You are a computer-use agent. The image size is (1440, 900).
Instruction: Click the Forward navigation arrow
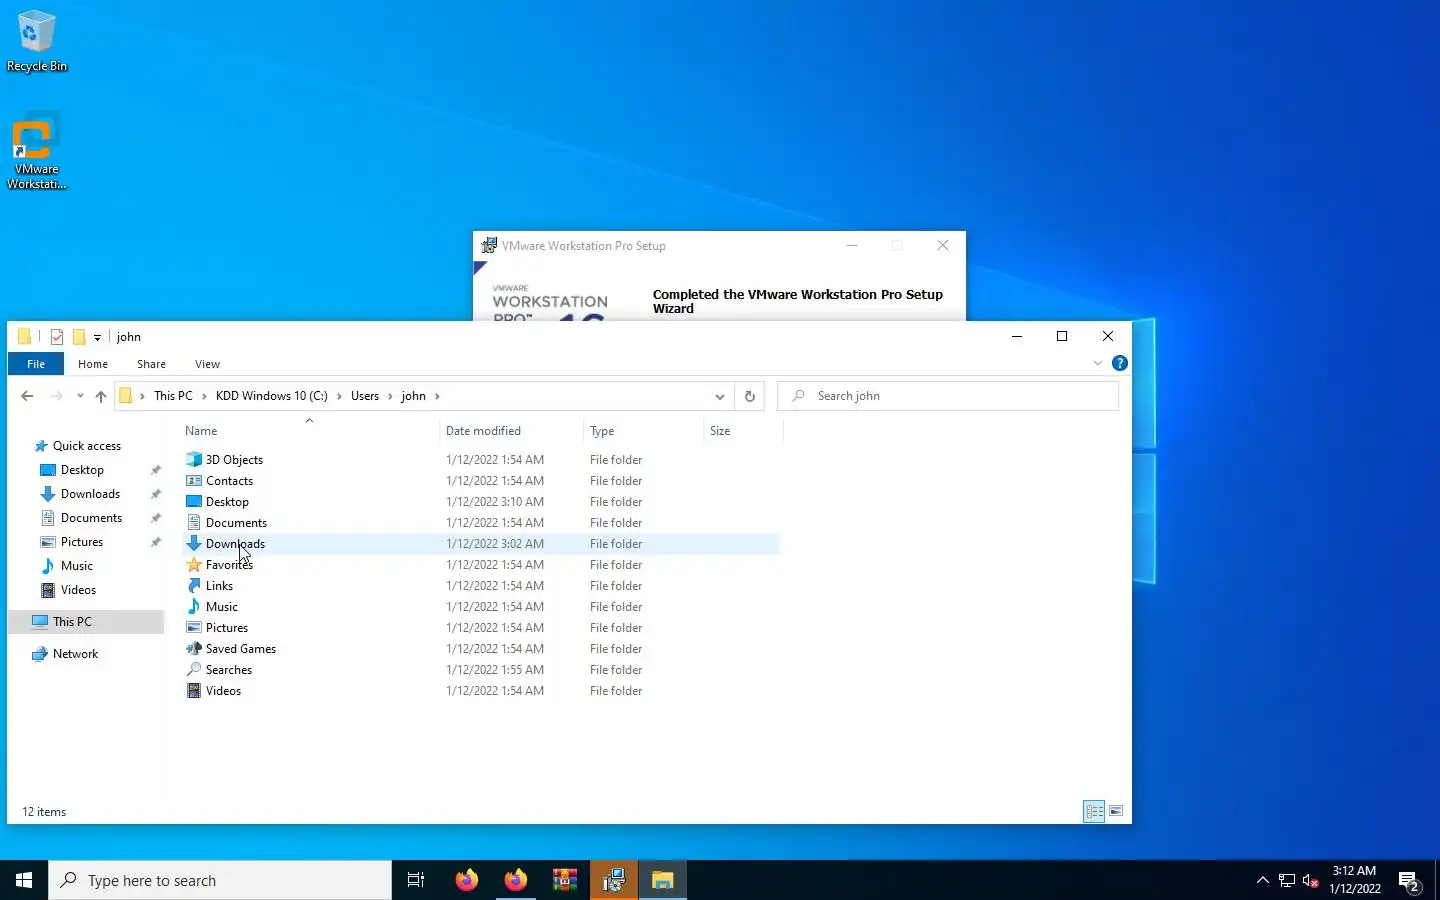tap(57, 396)
